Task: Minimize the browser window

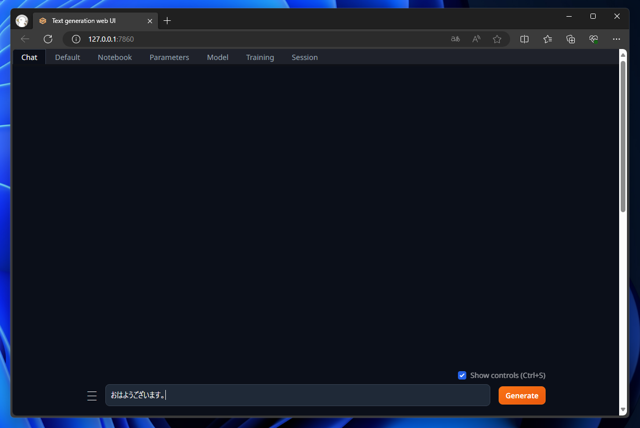Action: [x=569, y=16]
